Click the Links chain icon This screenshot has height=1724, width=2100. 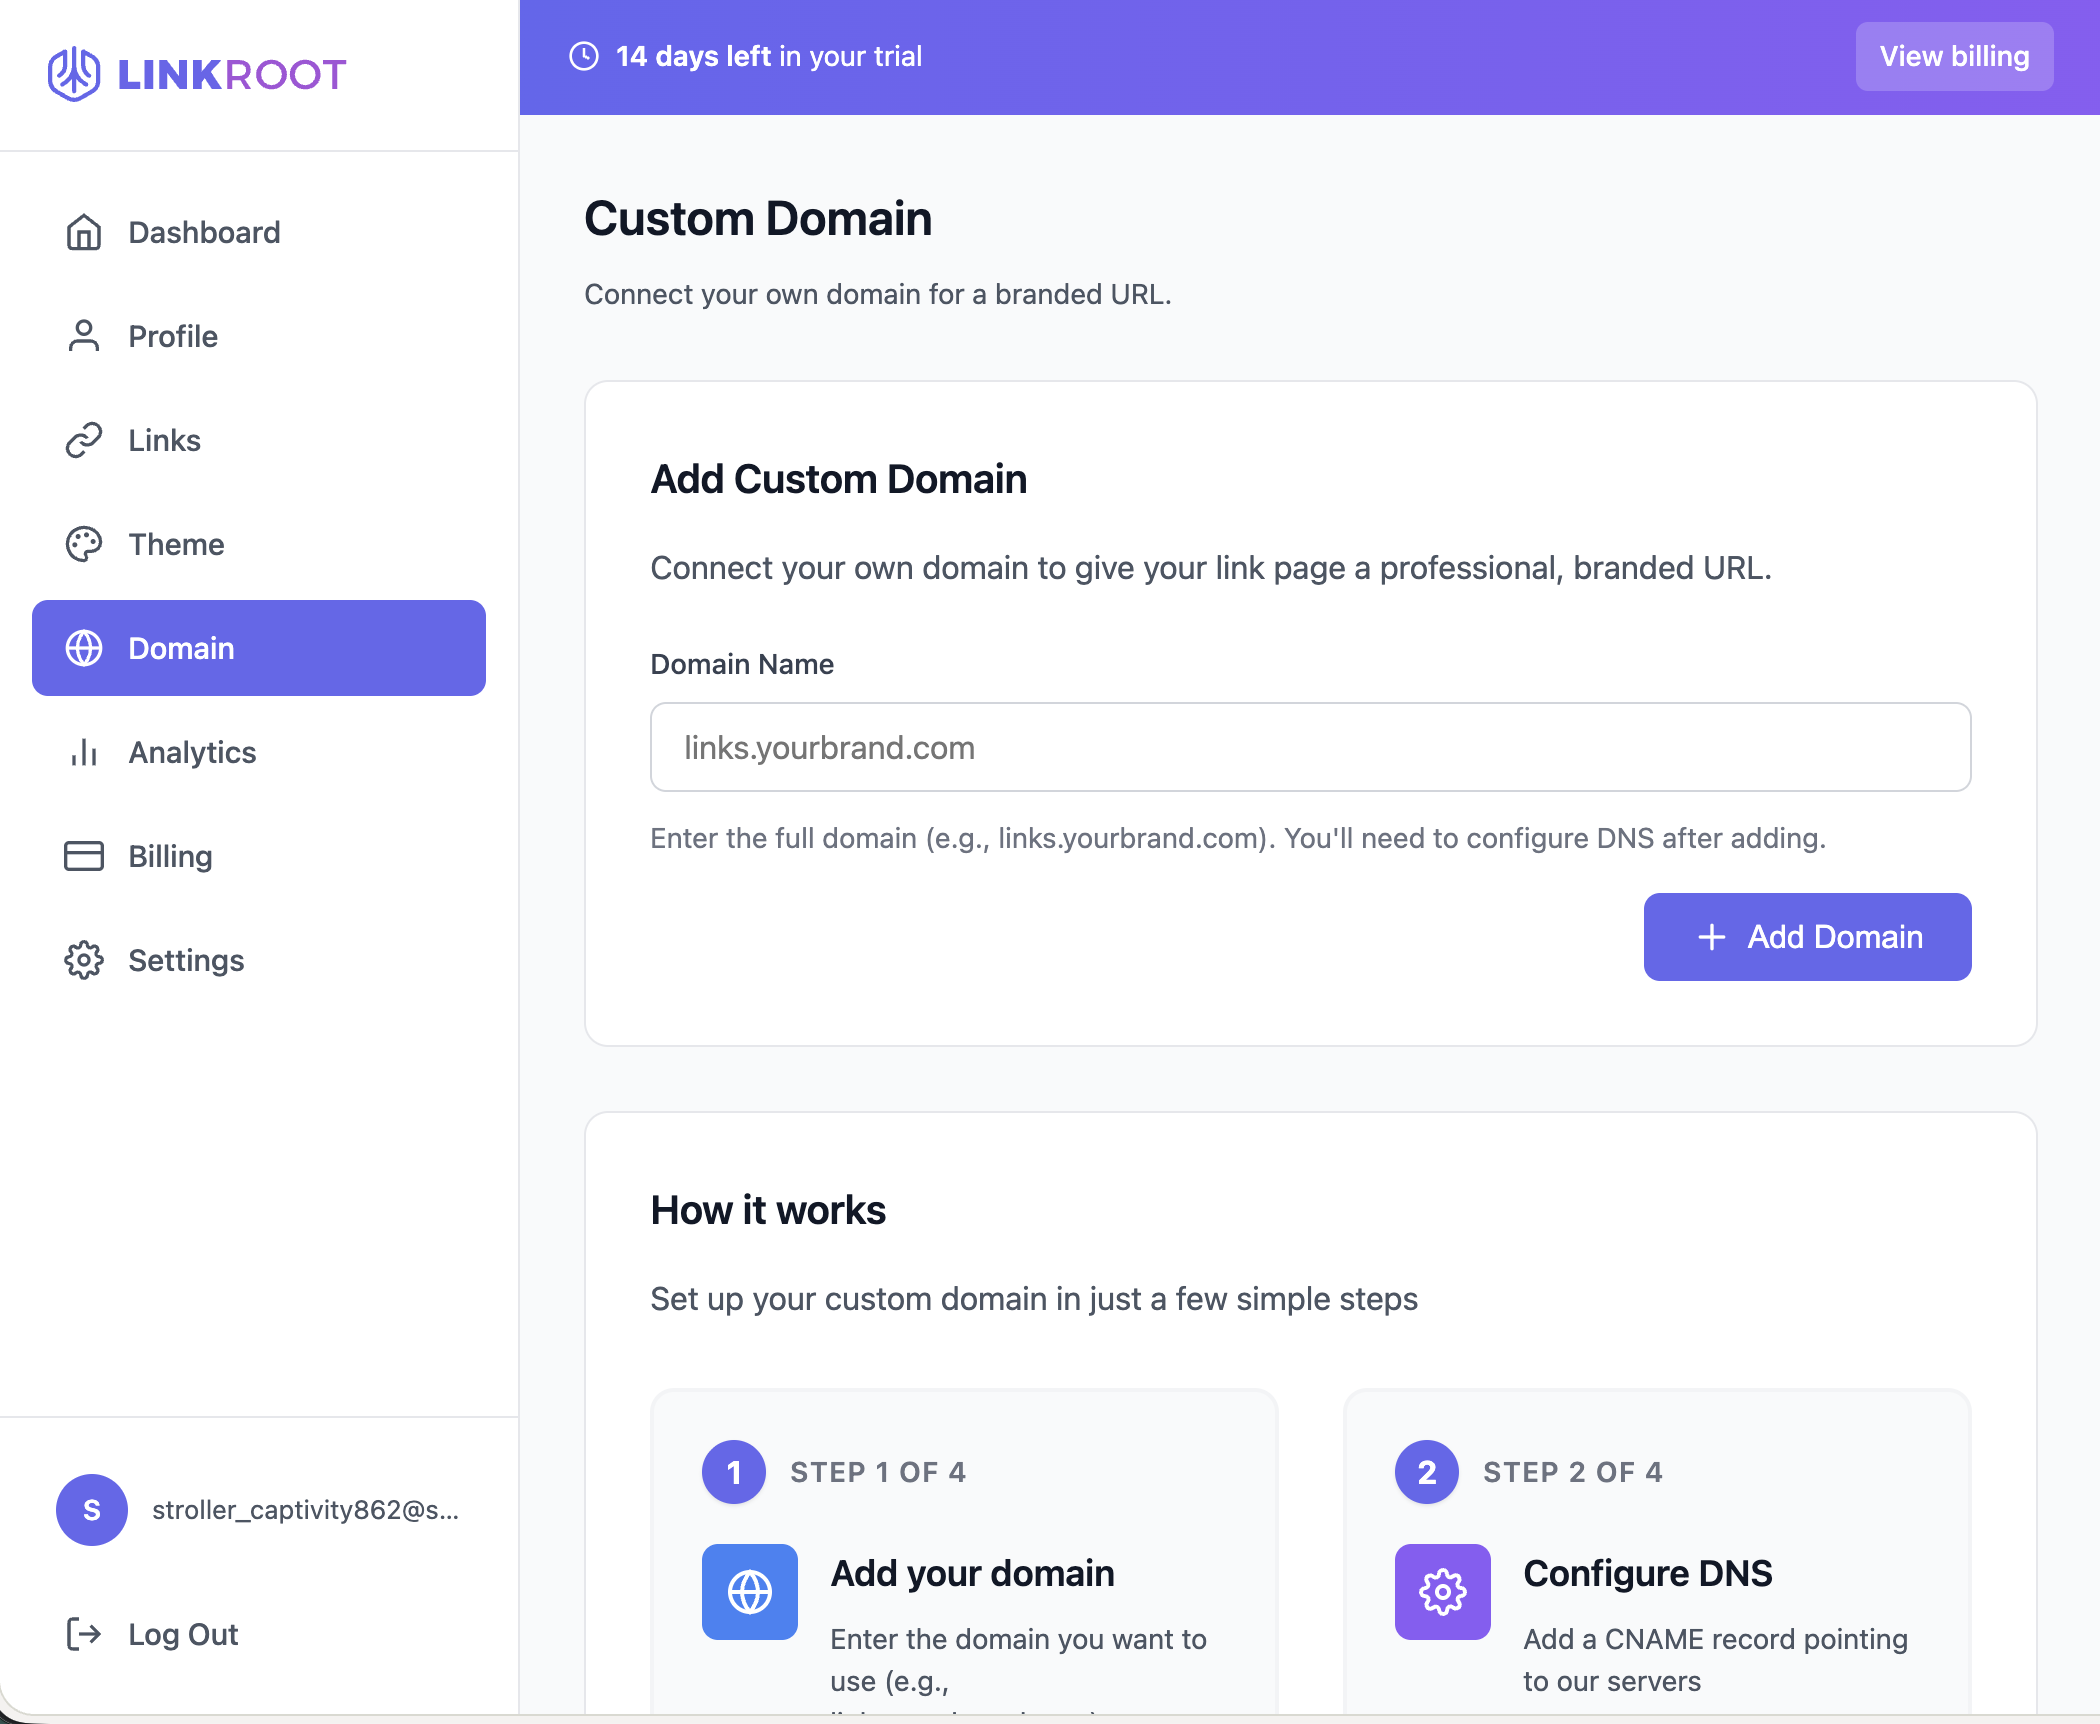tap(84, 440)
